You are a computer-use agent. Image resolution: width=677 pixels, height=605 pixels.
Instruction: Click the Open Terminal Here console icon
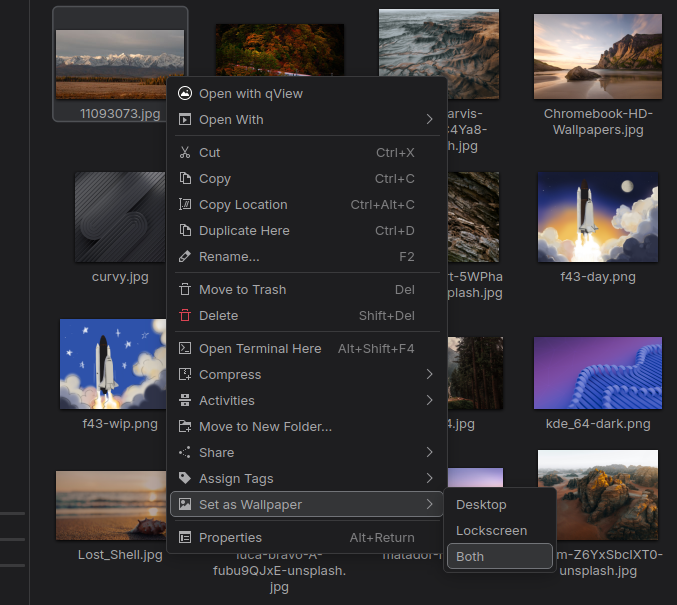185,348
